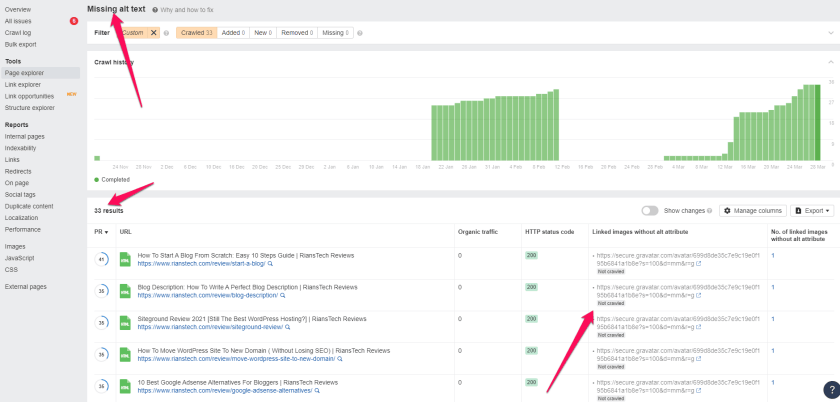This screenshot has width=840, height=402.
Task: Open JavaScript report in sidebar
Action: (x=19, y=258)
